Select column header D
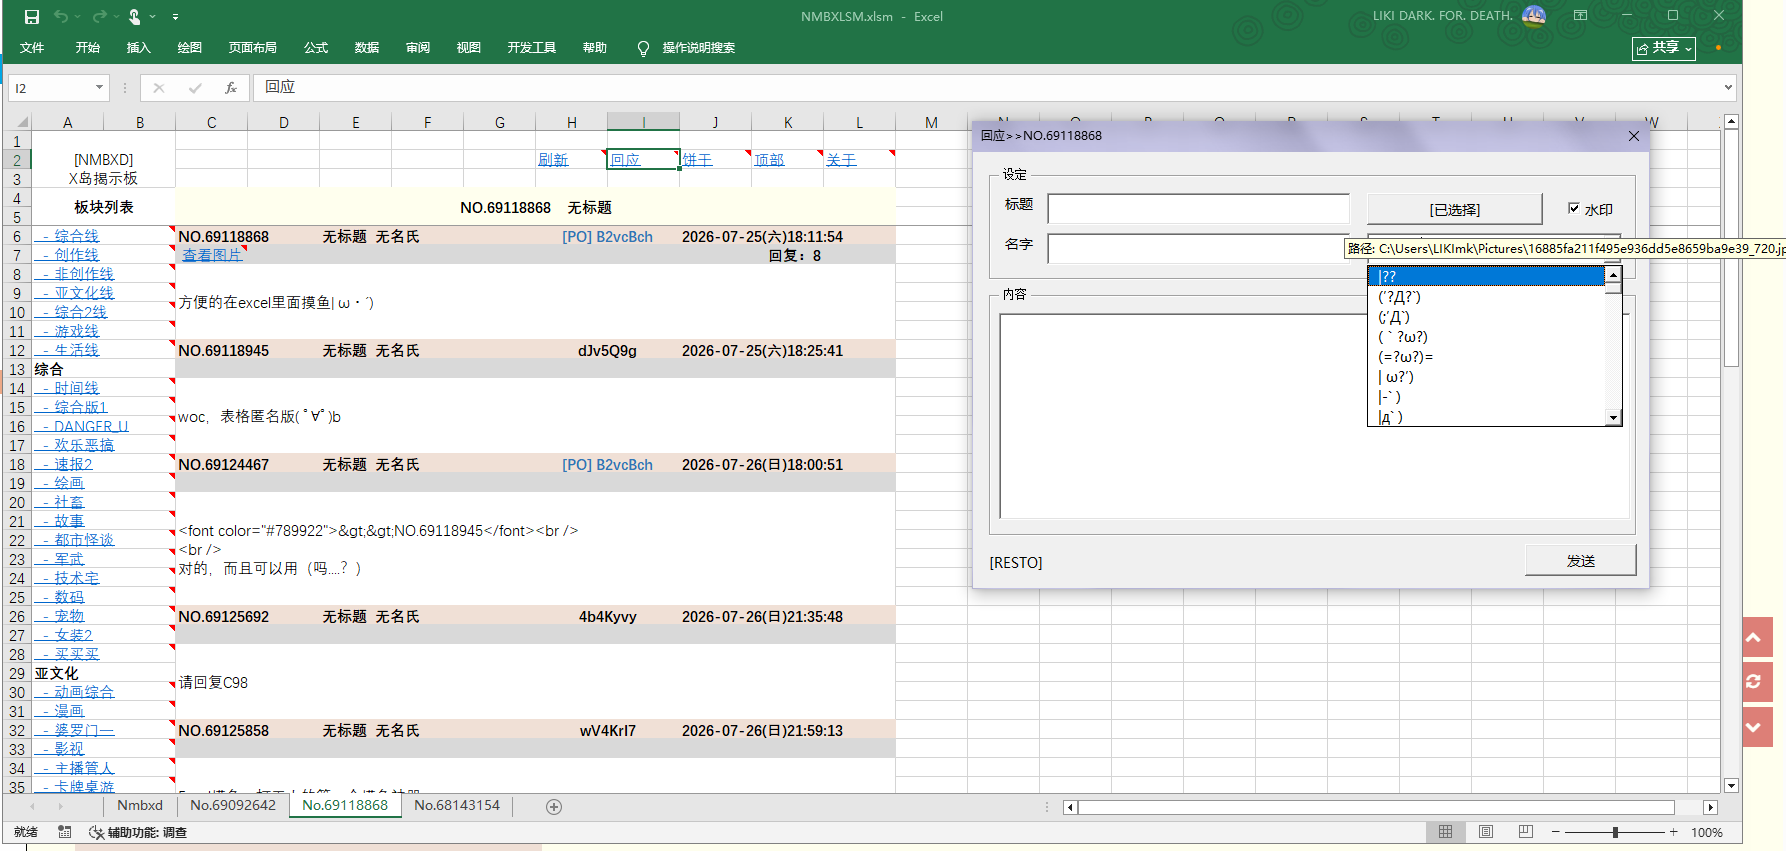The width and height of the screenshot is (1786, 851). pos(284,122)
